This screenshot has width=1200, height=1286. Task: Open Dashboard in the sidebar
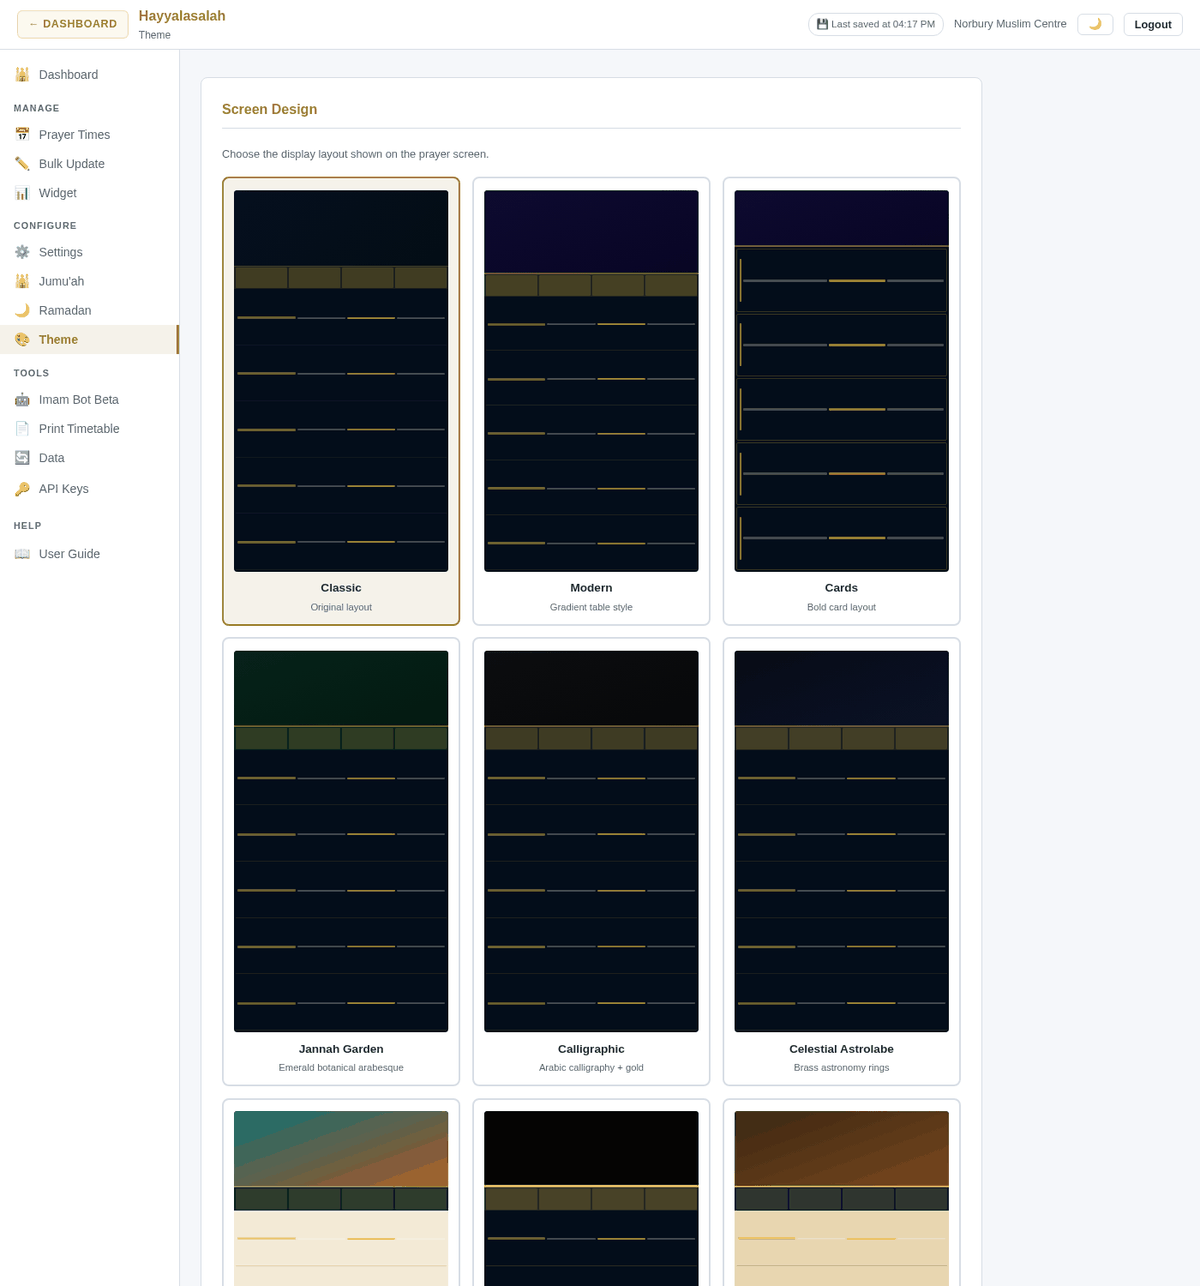tap(89, 74)
